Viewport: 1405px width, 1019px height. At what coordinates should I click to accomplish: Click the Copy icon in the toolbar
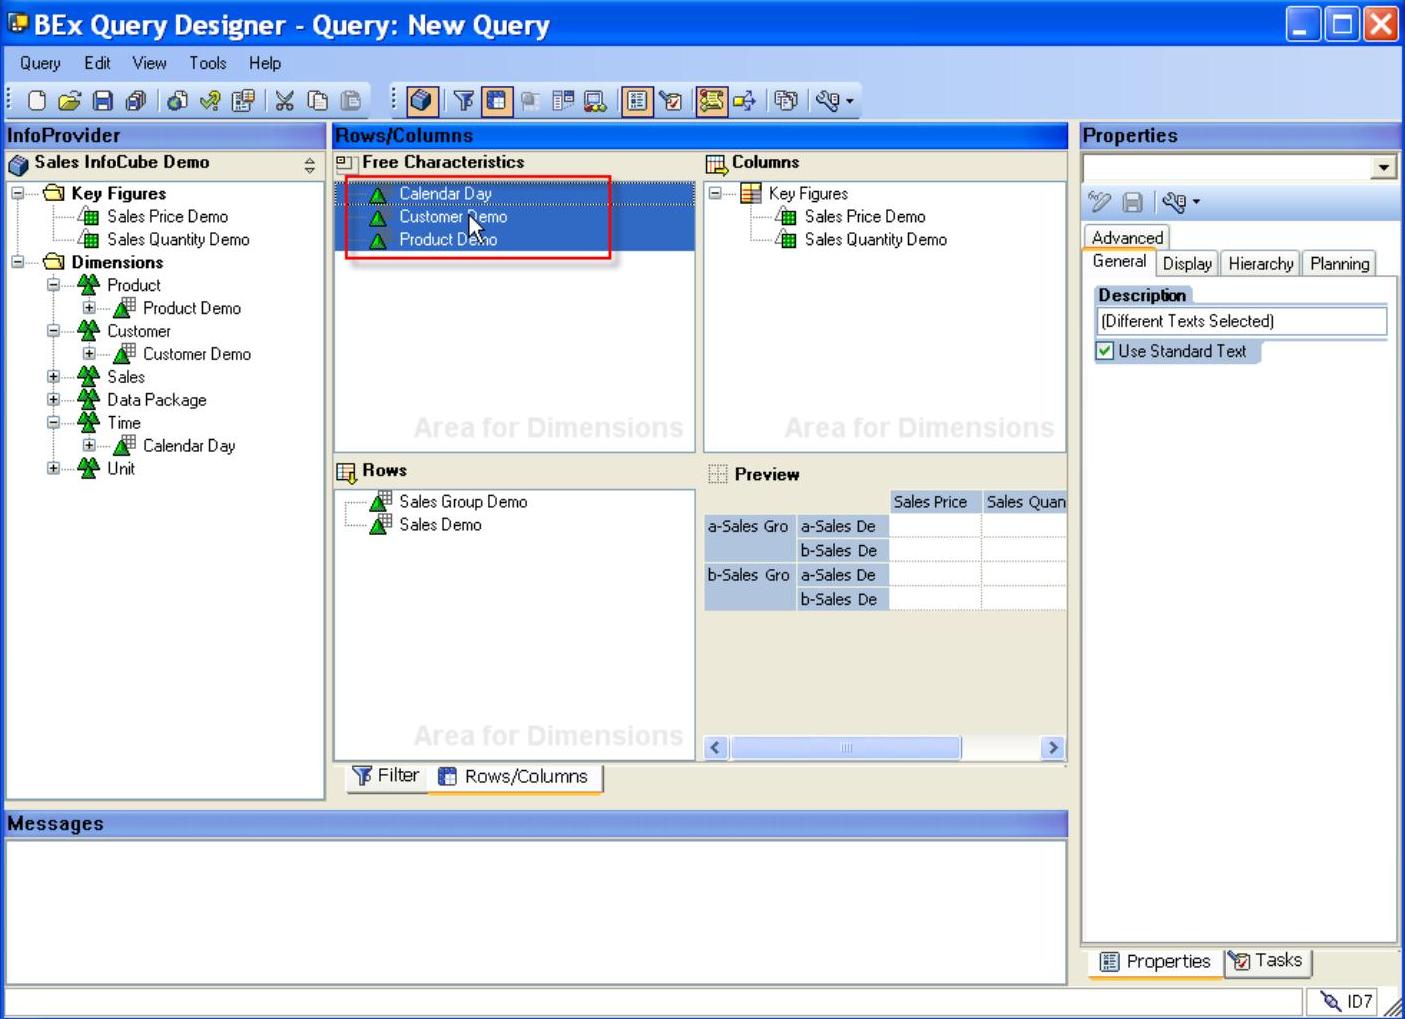point(318,100)
